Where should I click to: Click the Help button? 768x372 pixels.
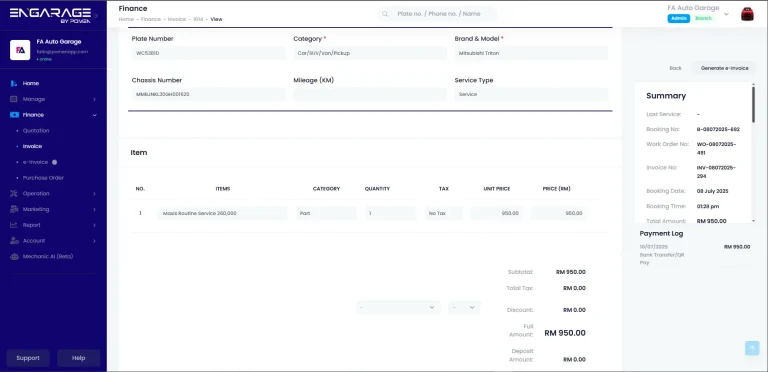78,358
